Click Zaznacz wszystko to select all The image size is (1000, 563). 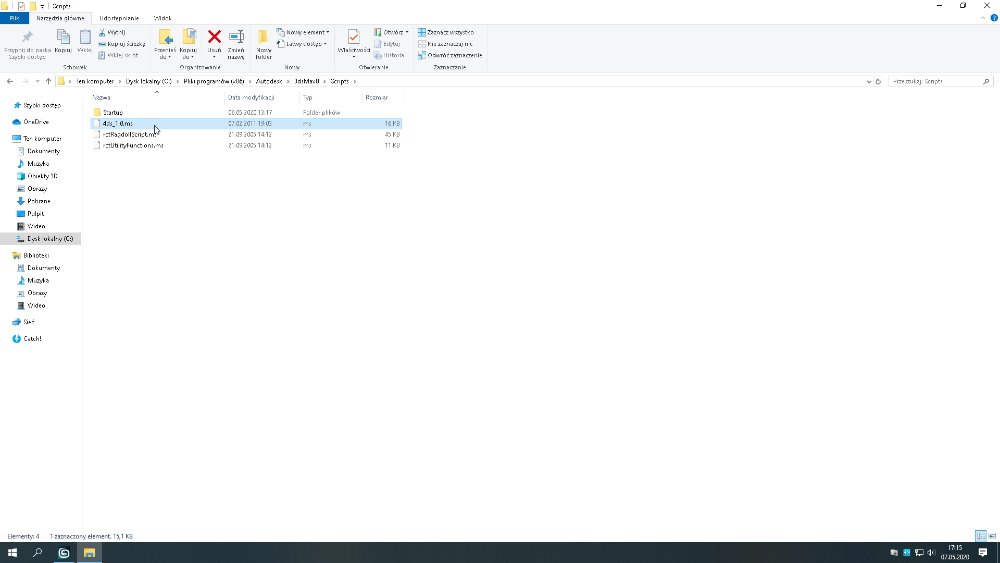tap(446, 32)
